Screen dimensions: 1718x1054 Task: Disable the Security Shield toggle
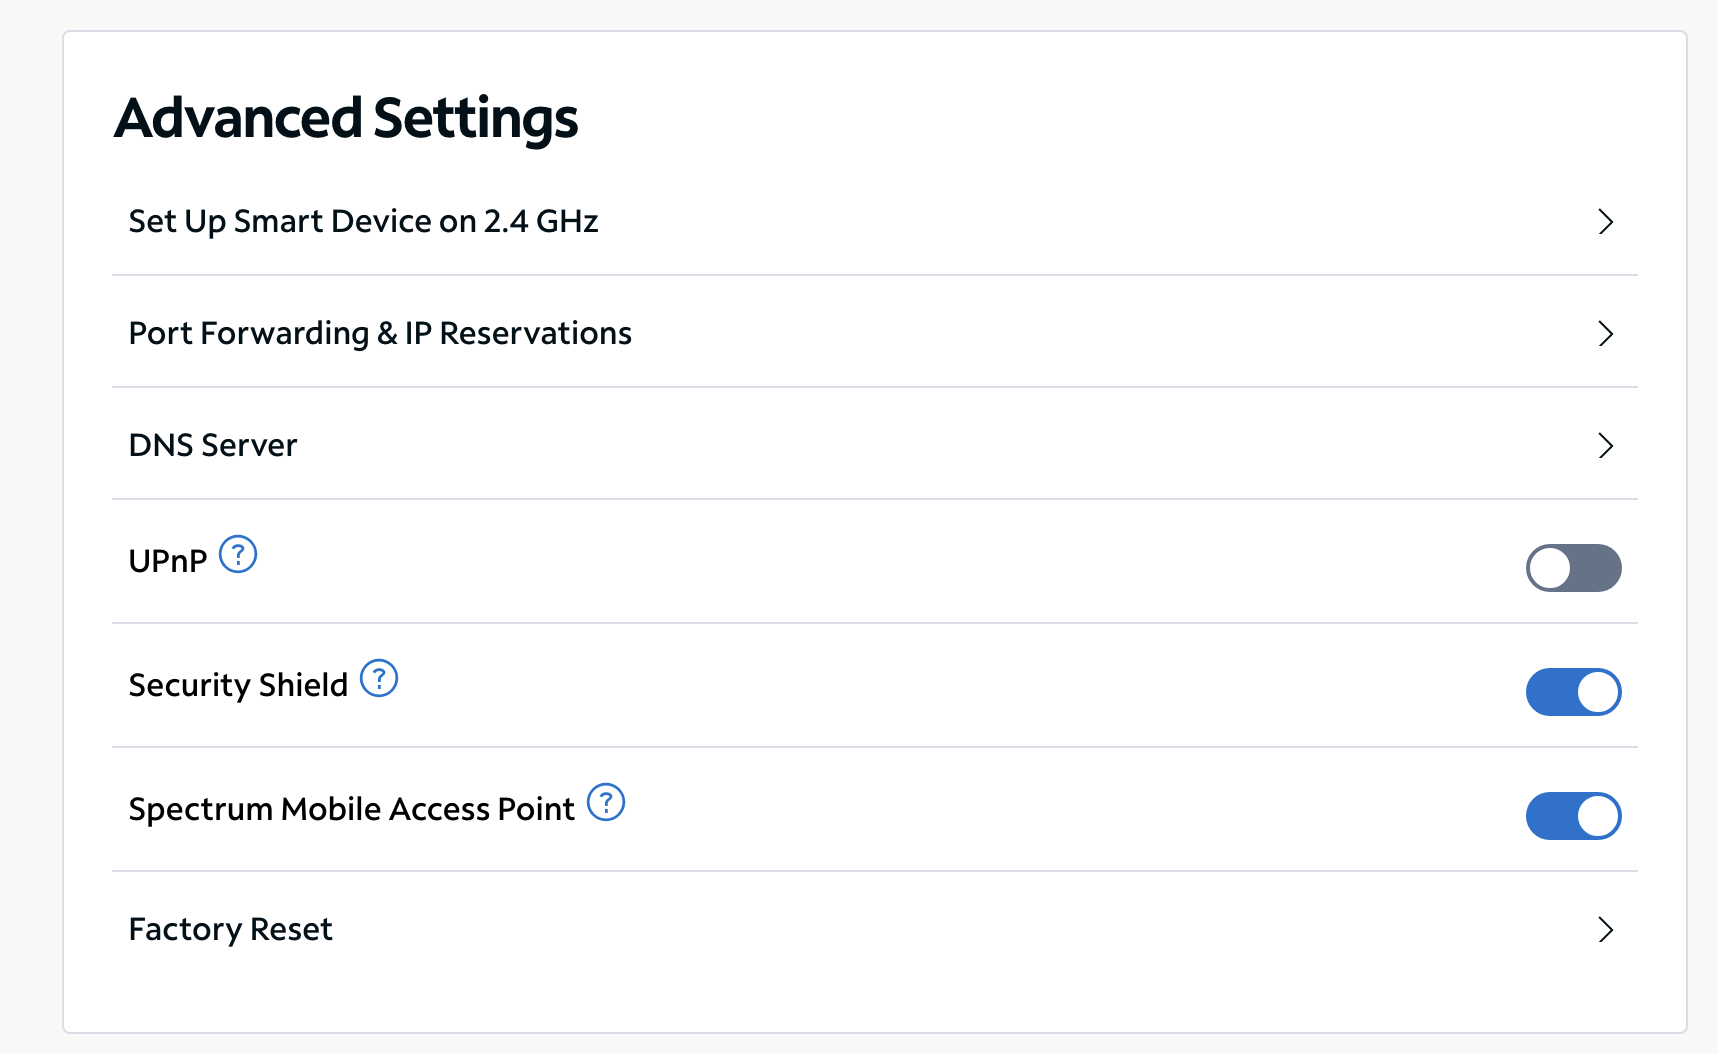pos(1573,692)
